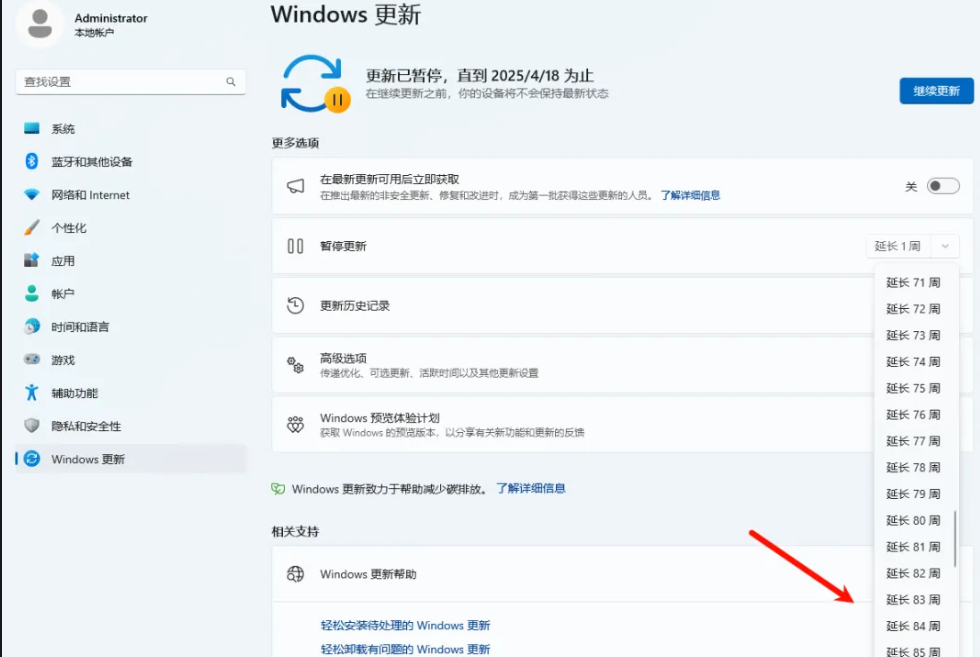Choose 延长 80 周 option
The height and width of the screenshot is (657, 980).
tap(913, 521)
